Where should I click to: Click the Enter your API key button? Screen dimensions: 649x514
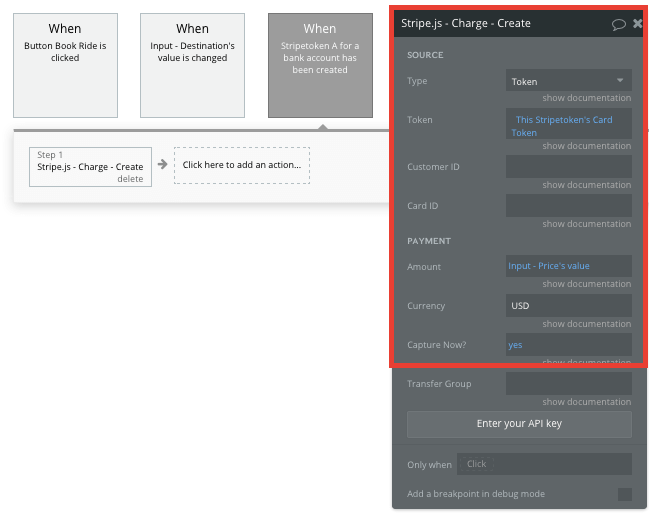click(519, 424)
